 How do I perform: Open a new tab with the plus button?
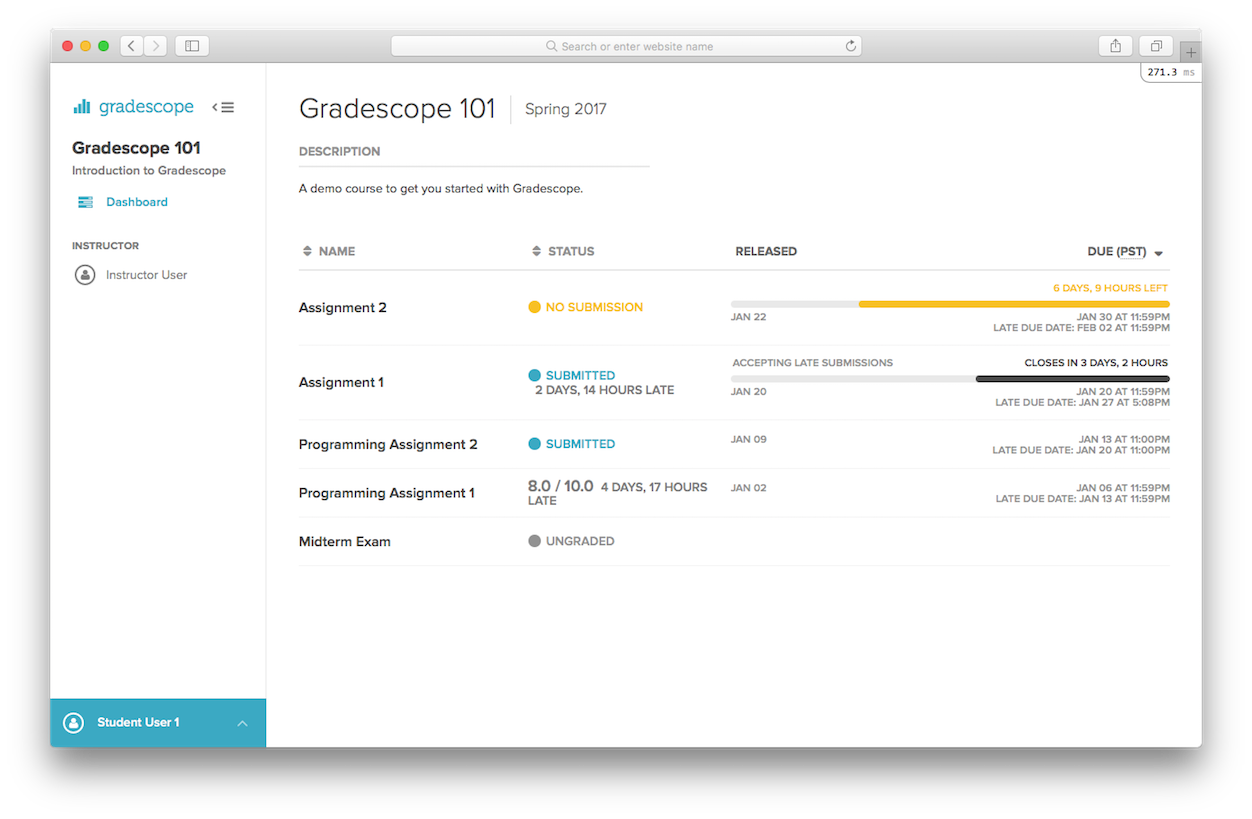(1190, 53)
